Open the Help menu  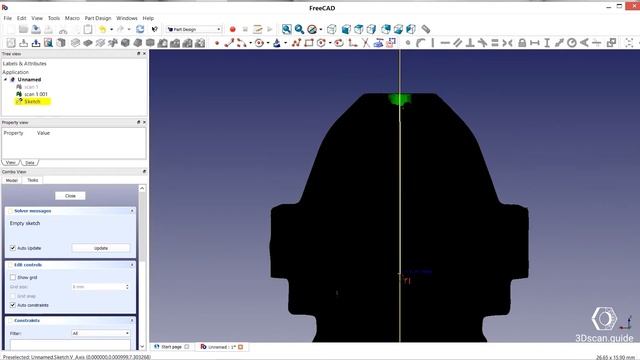pyautogui.click(x=148, y=18)
